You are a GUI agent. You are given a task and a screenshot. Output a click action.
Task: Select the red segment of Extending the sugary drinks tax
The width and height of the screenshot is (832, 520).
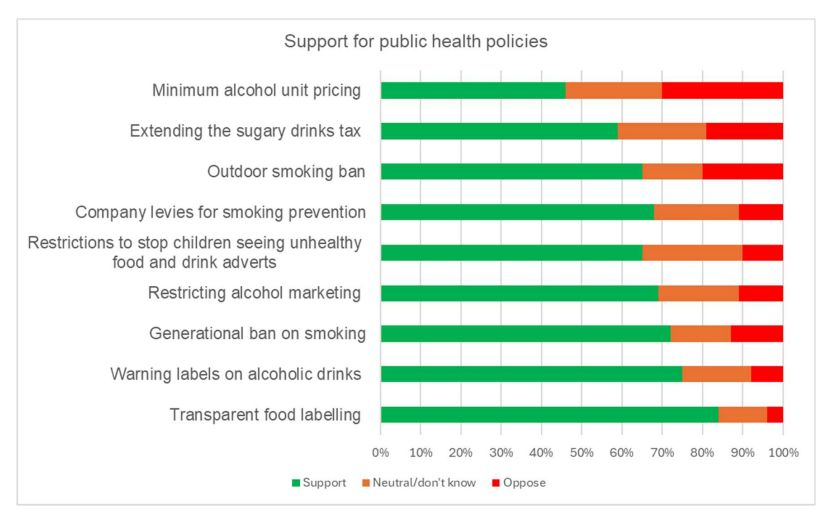coord(744,131)
